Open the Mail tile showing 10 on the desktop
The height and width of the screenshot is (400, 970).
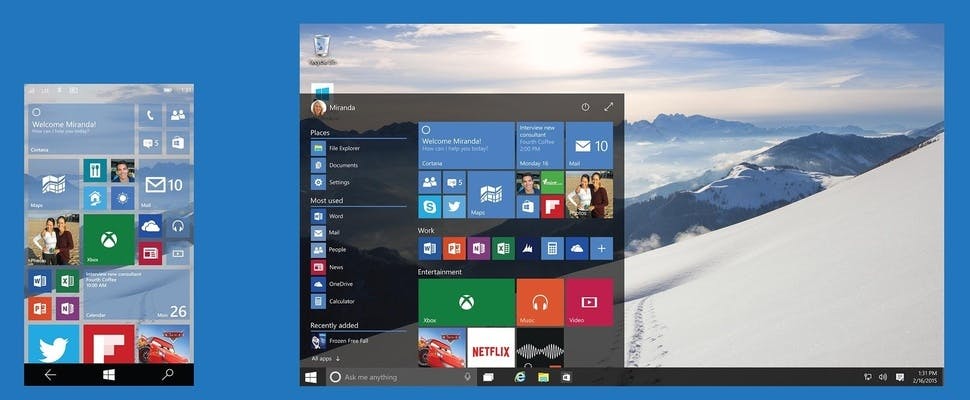click(x=590, y=145)
